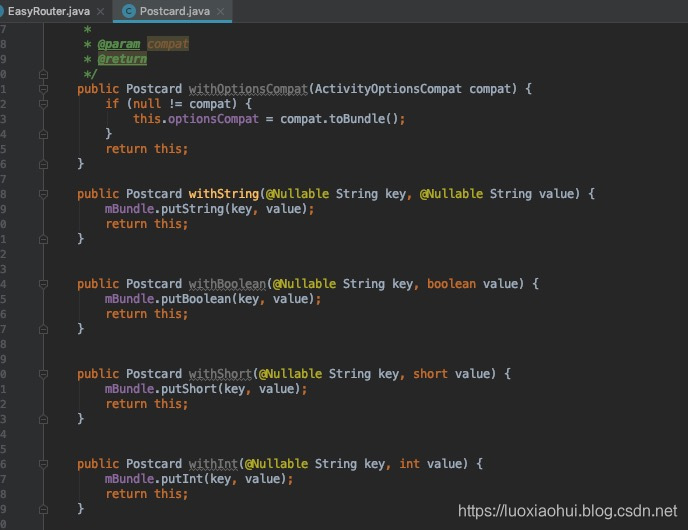Image resolution: width=688 pixels, height=530 pixels.
Task: Click the mBundle.putBoolean call
Action: 210,299
